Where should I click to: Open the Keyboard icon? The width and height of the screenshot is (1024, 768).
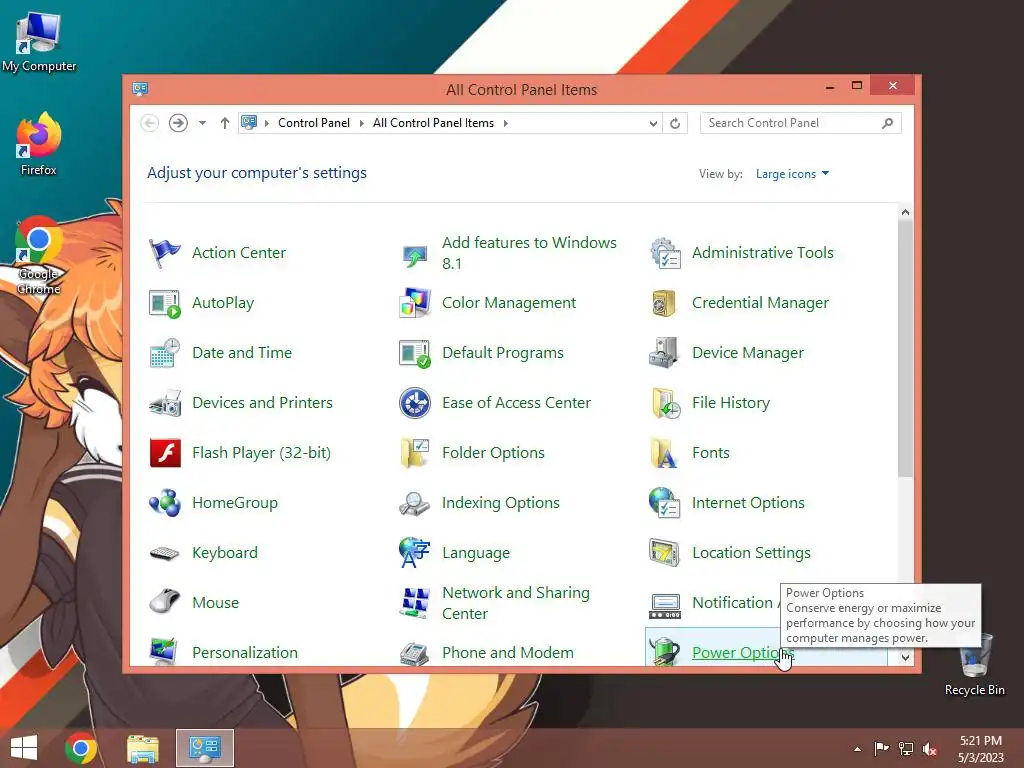[165, 553]
